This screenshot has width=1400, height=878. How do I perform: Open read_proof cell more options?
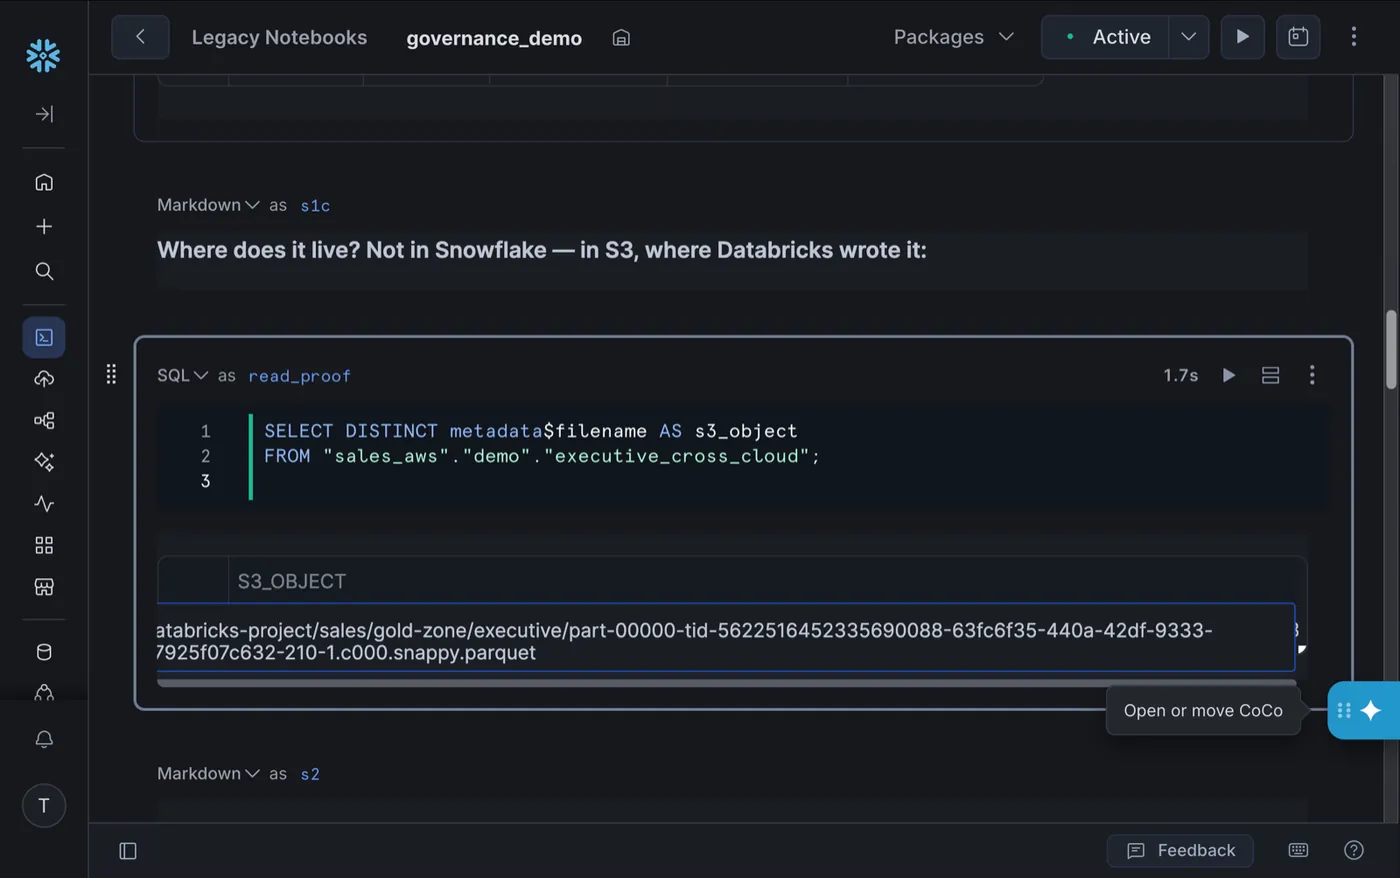pyautogui.click(x=1312, y=375)
